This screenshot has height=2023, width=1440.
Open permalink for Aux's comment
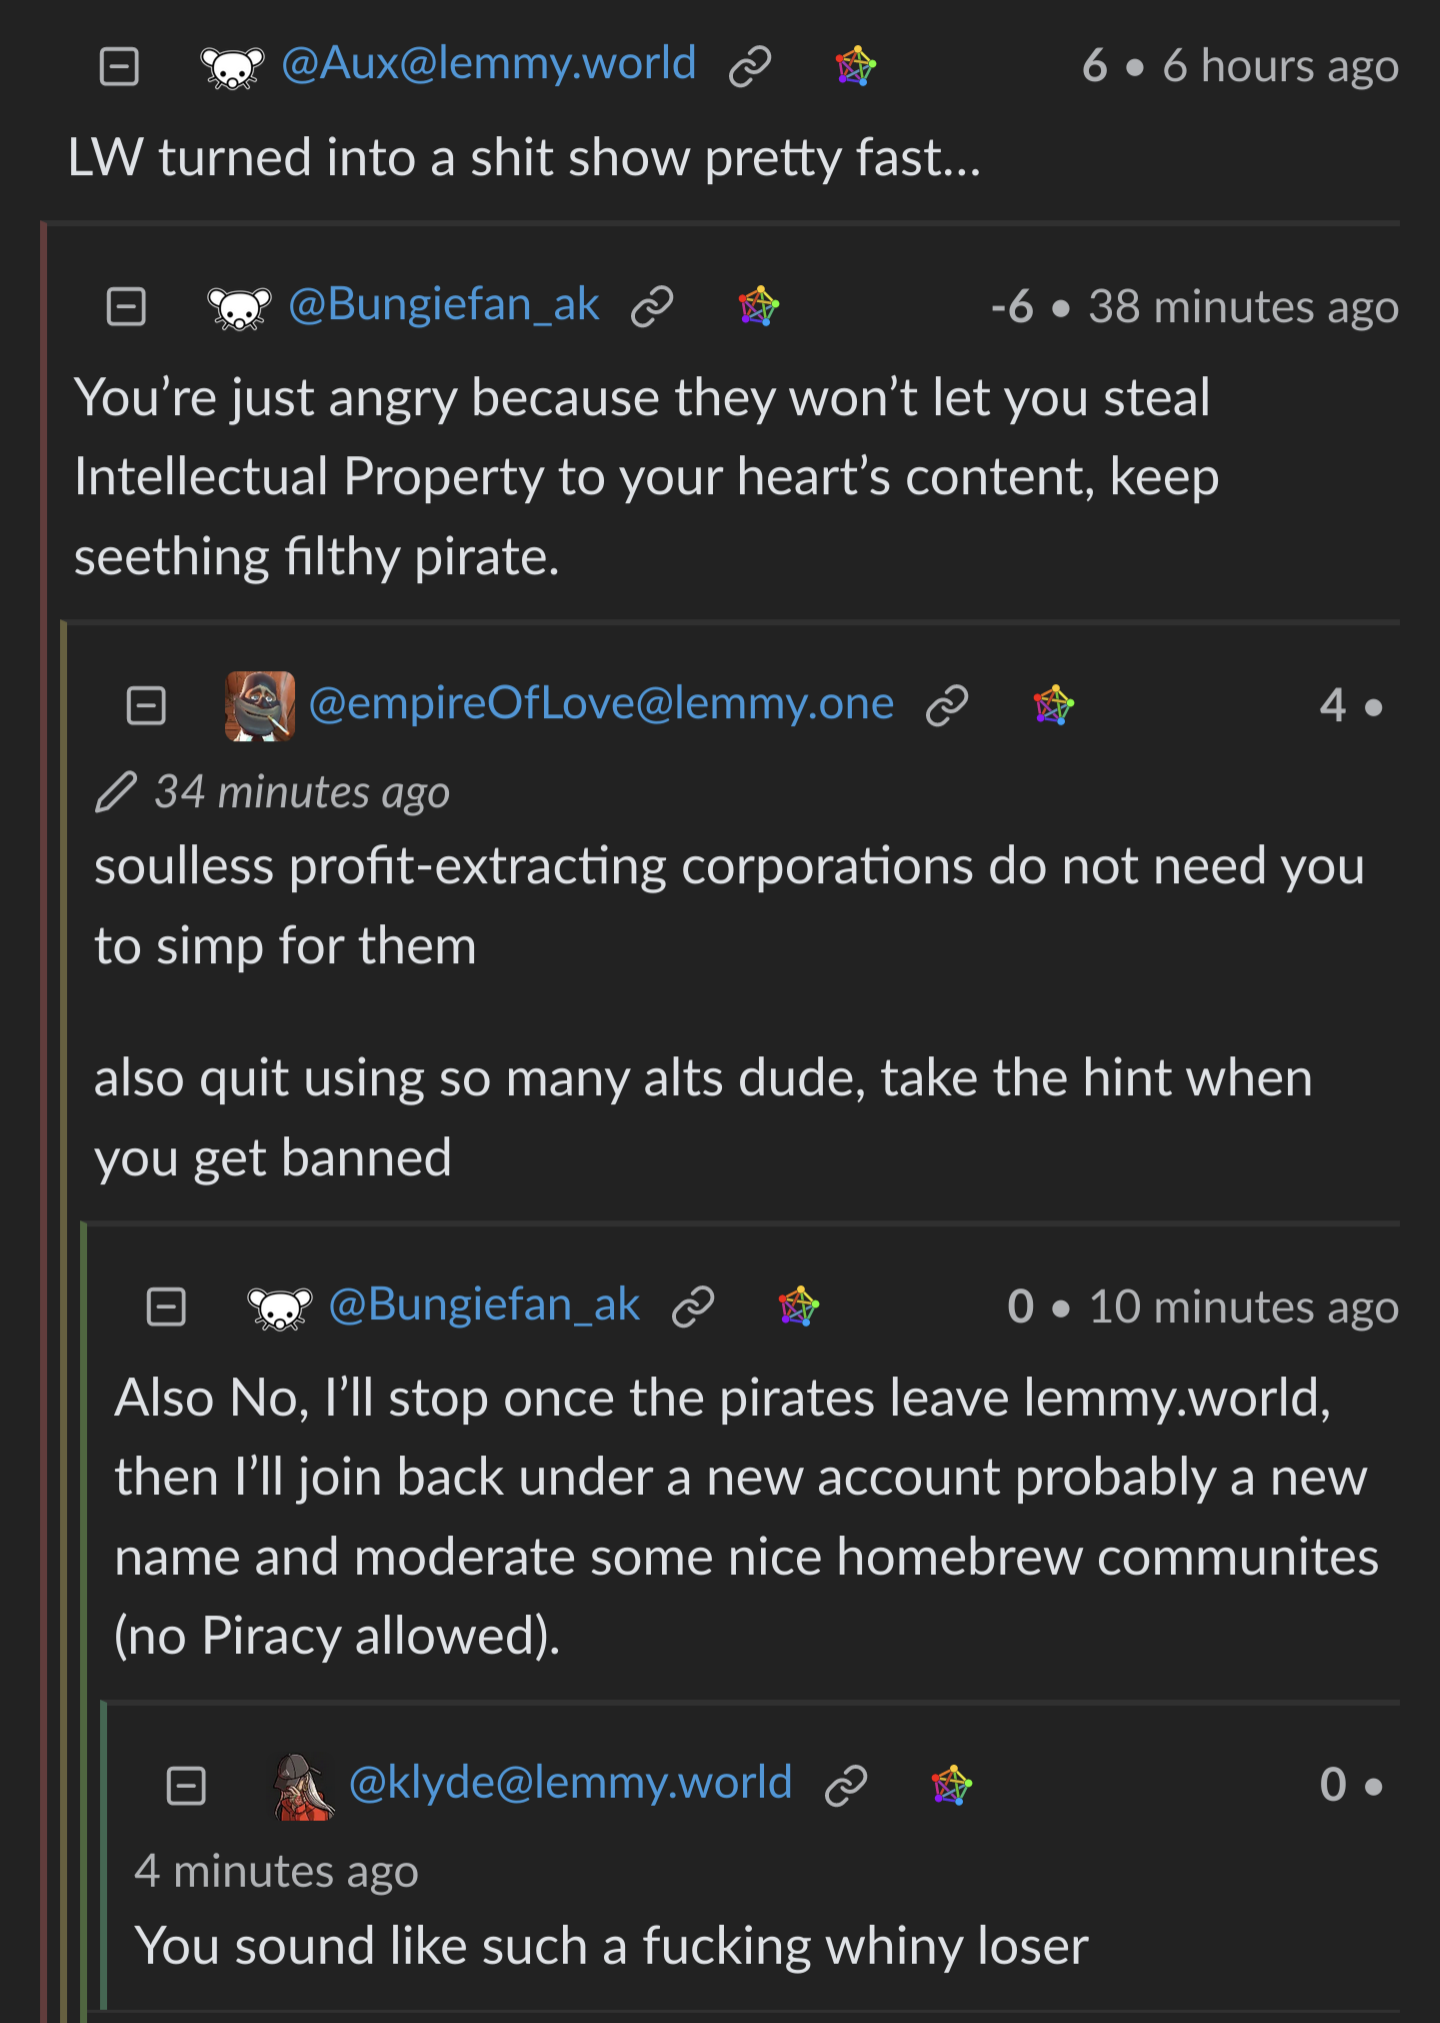[x=750, y=67]
